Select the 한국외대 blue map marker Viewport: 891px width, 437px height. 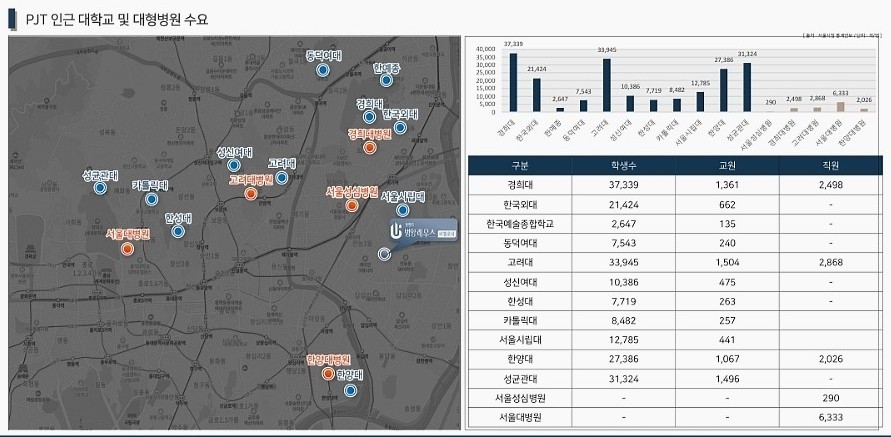click(x=401, y=127)
